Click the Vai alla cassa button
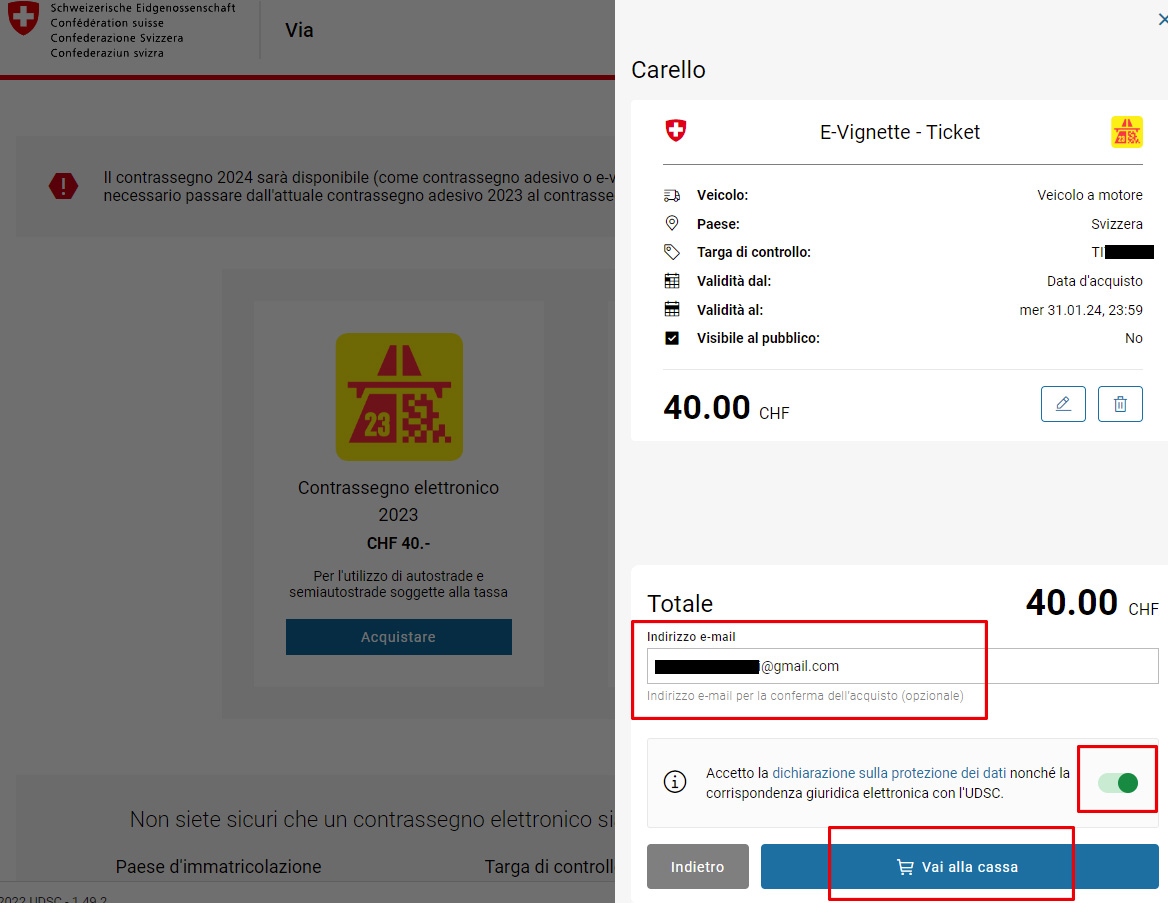The image size is (1168, 903). coord(959,866)
